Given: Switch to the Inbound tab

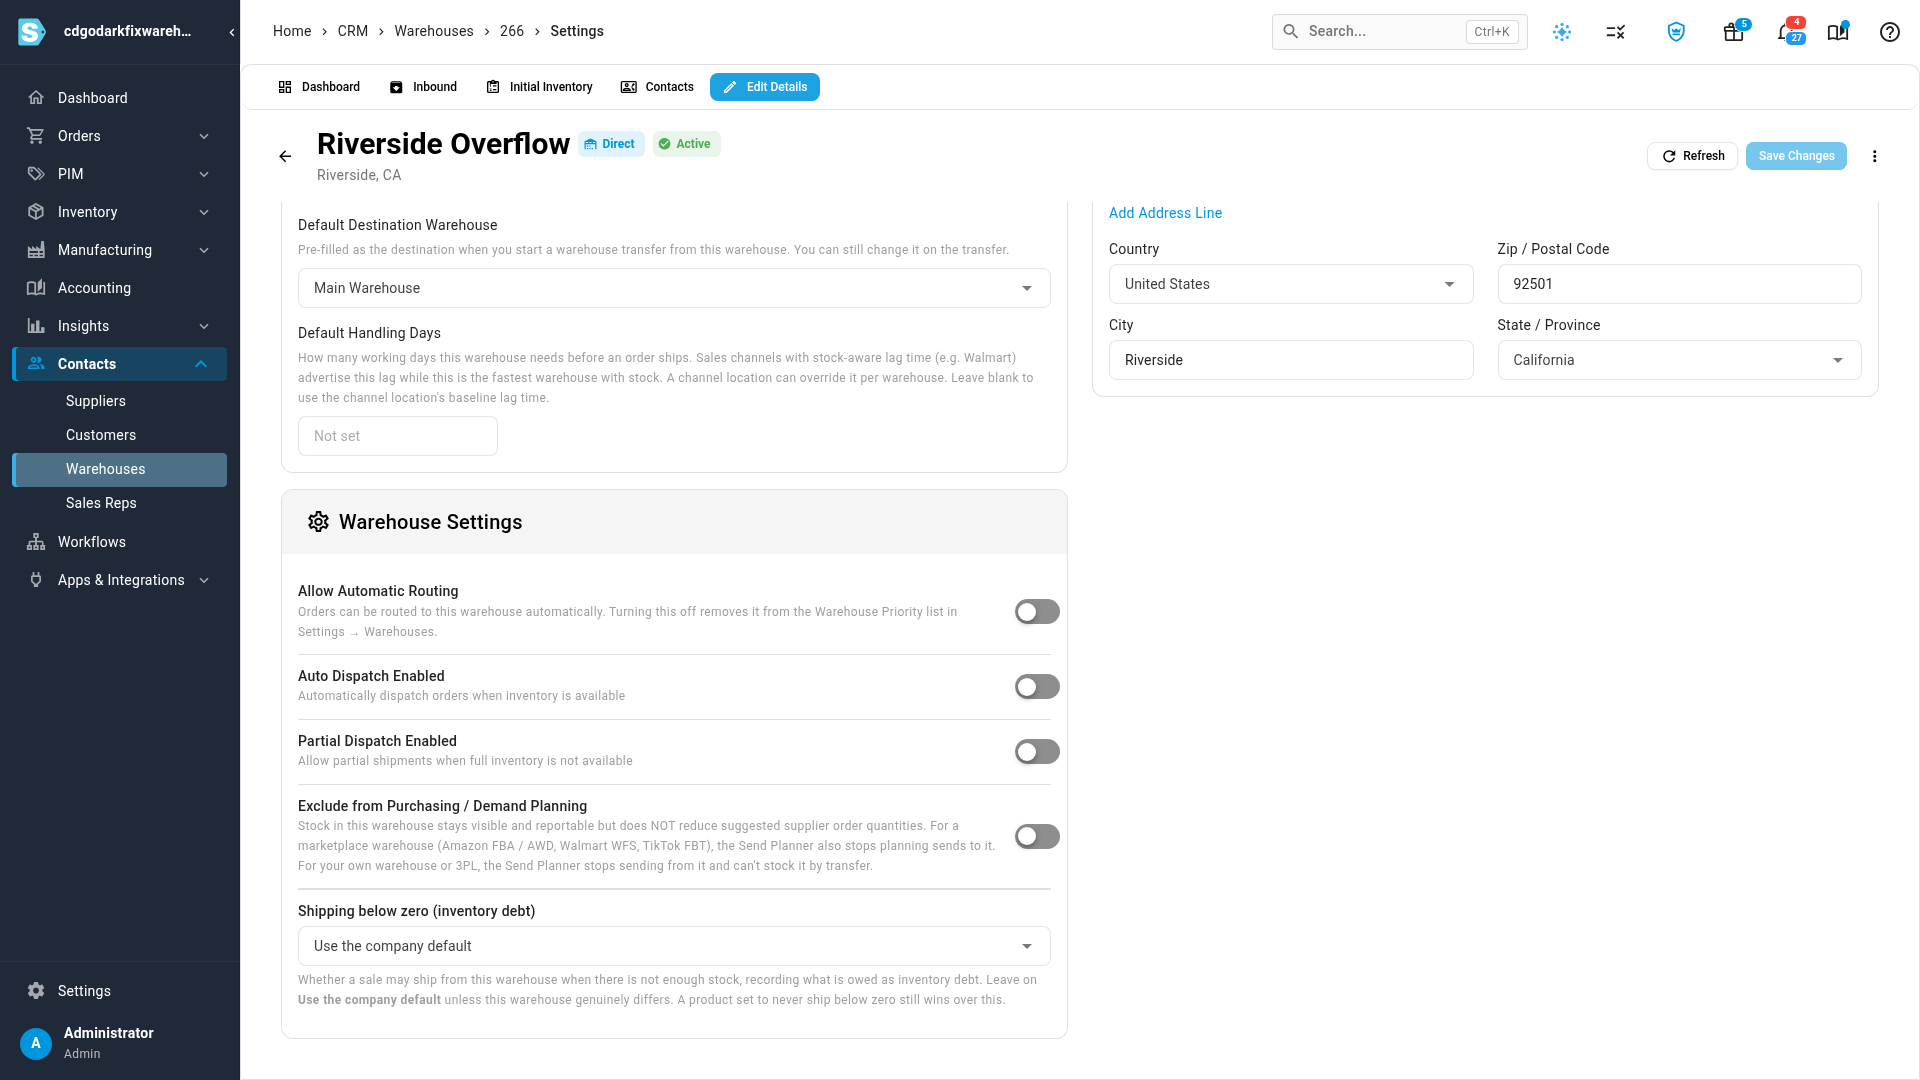Looking at the screenshot, I should 423,87.
